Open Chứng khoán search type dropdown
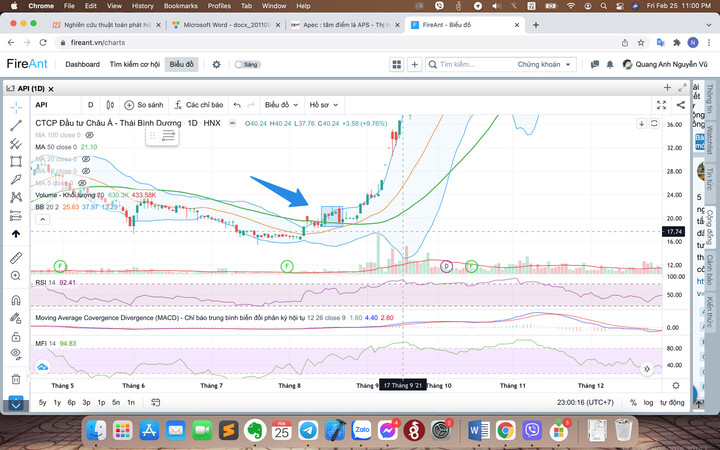 [544, 64]
